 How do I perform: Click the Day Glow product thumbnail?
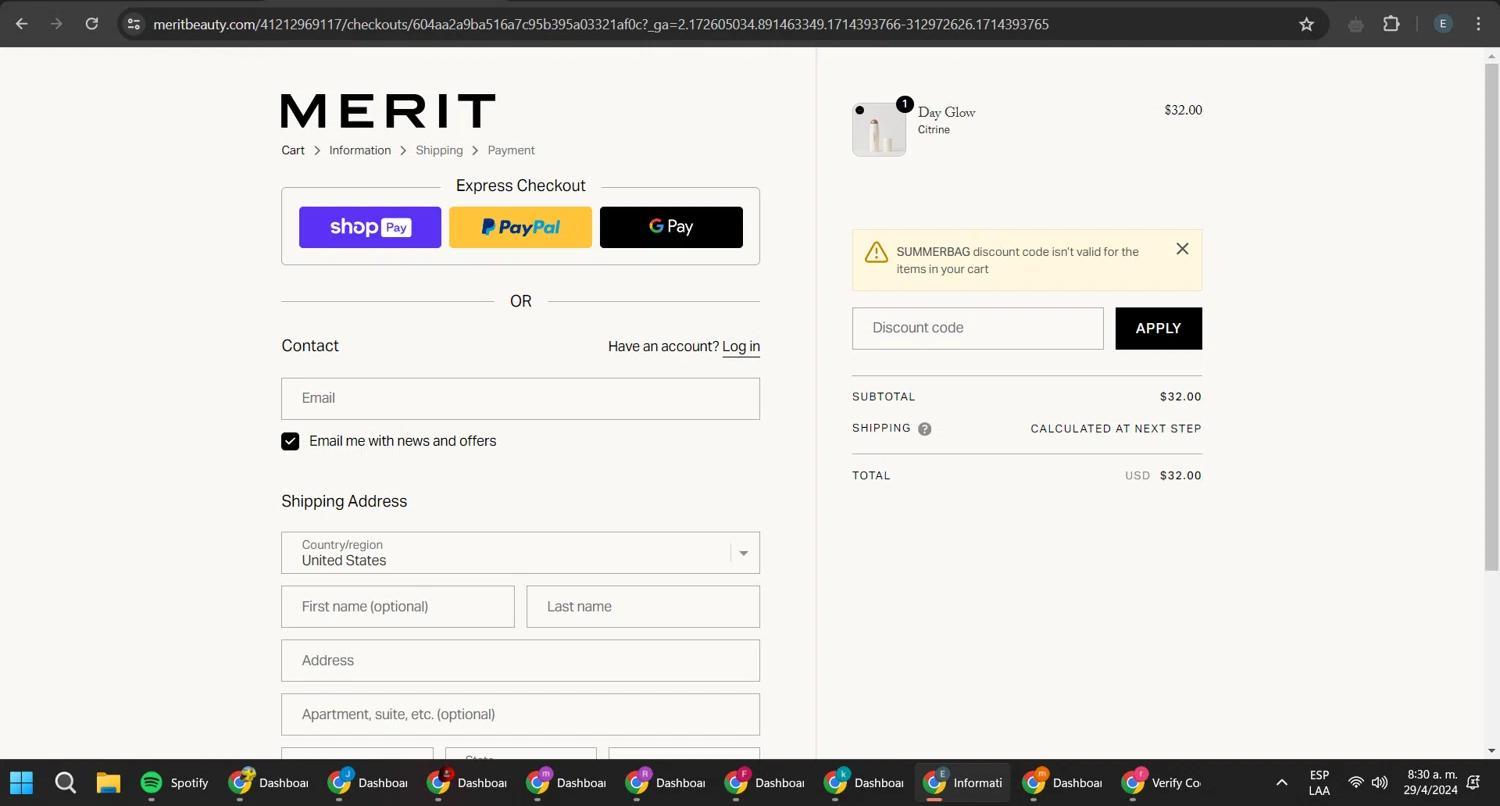tap(879, 129)
